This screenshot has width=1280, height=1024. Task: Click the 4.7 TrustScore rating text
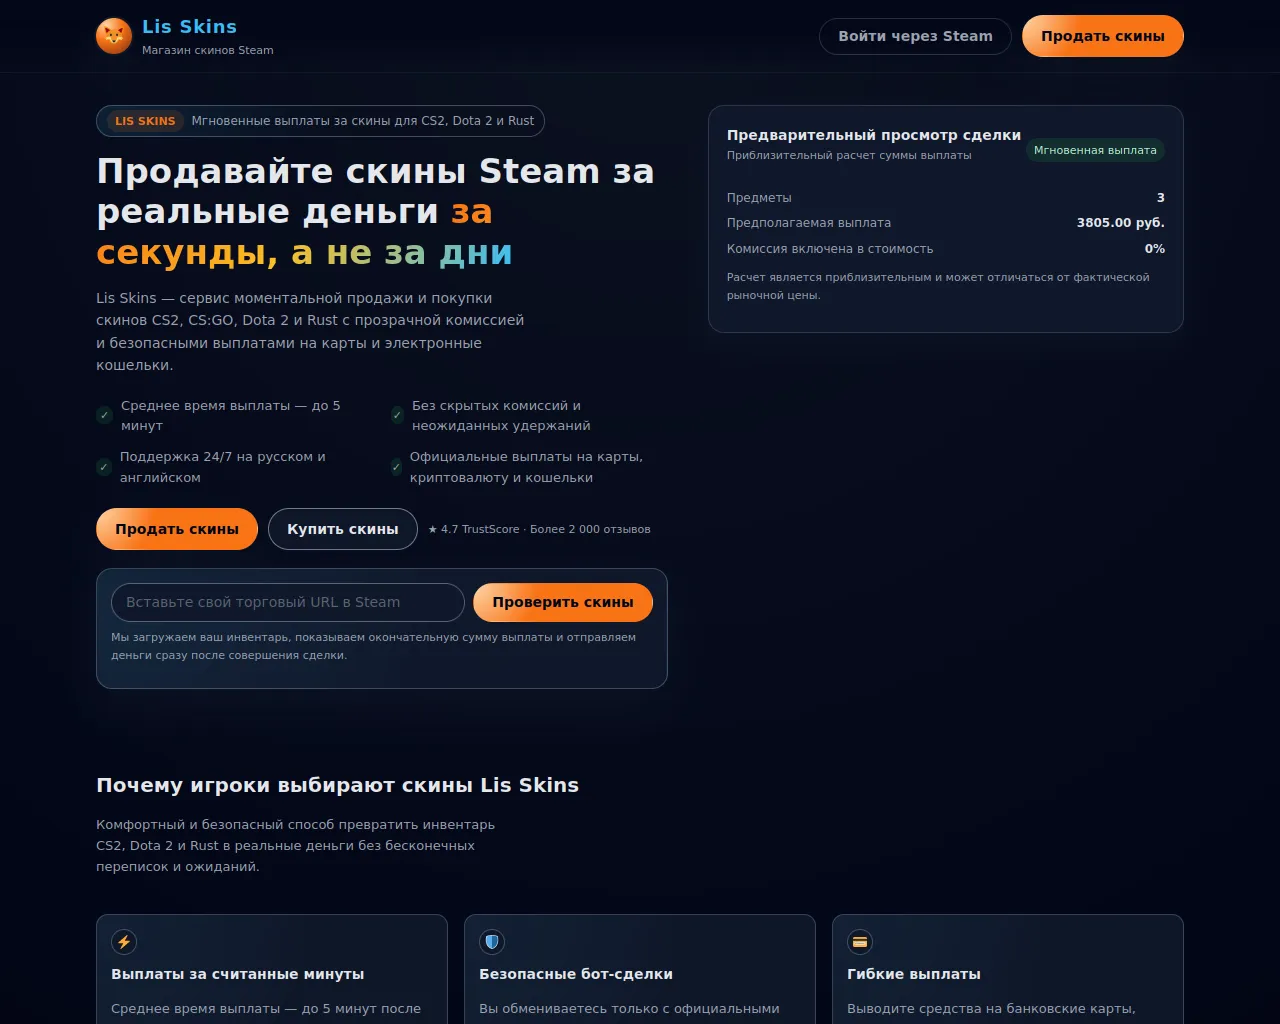pos(539,529)
